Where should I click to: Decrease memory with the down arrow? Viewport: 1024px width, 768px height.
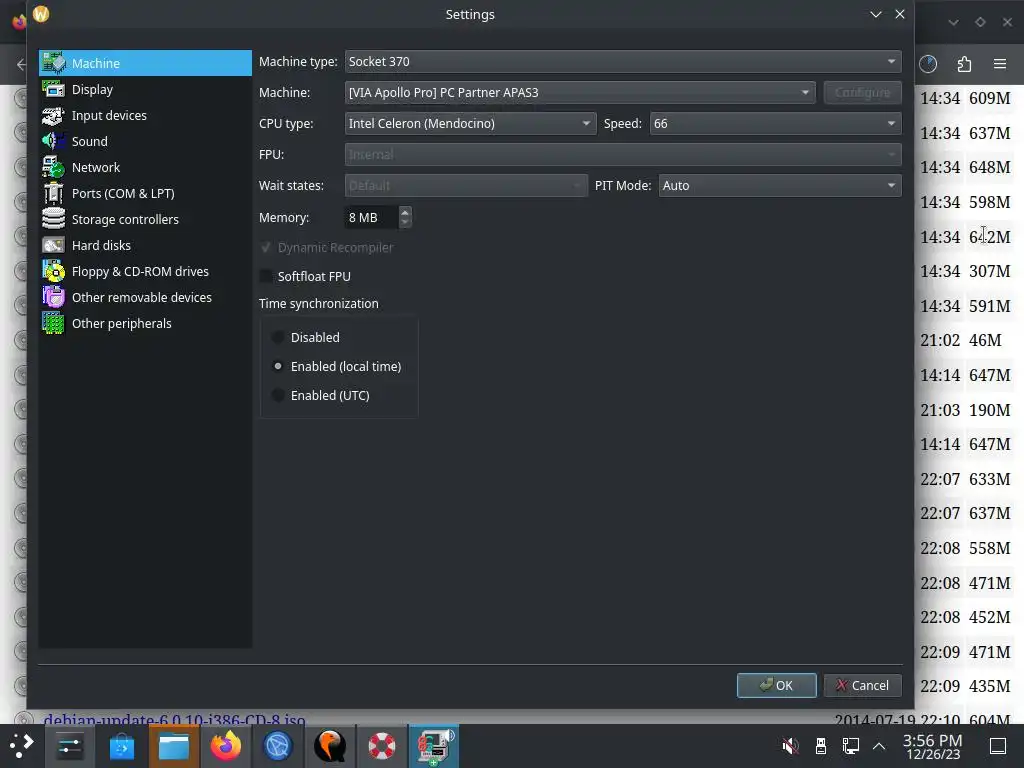(x=405, y=223)
